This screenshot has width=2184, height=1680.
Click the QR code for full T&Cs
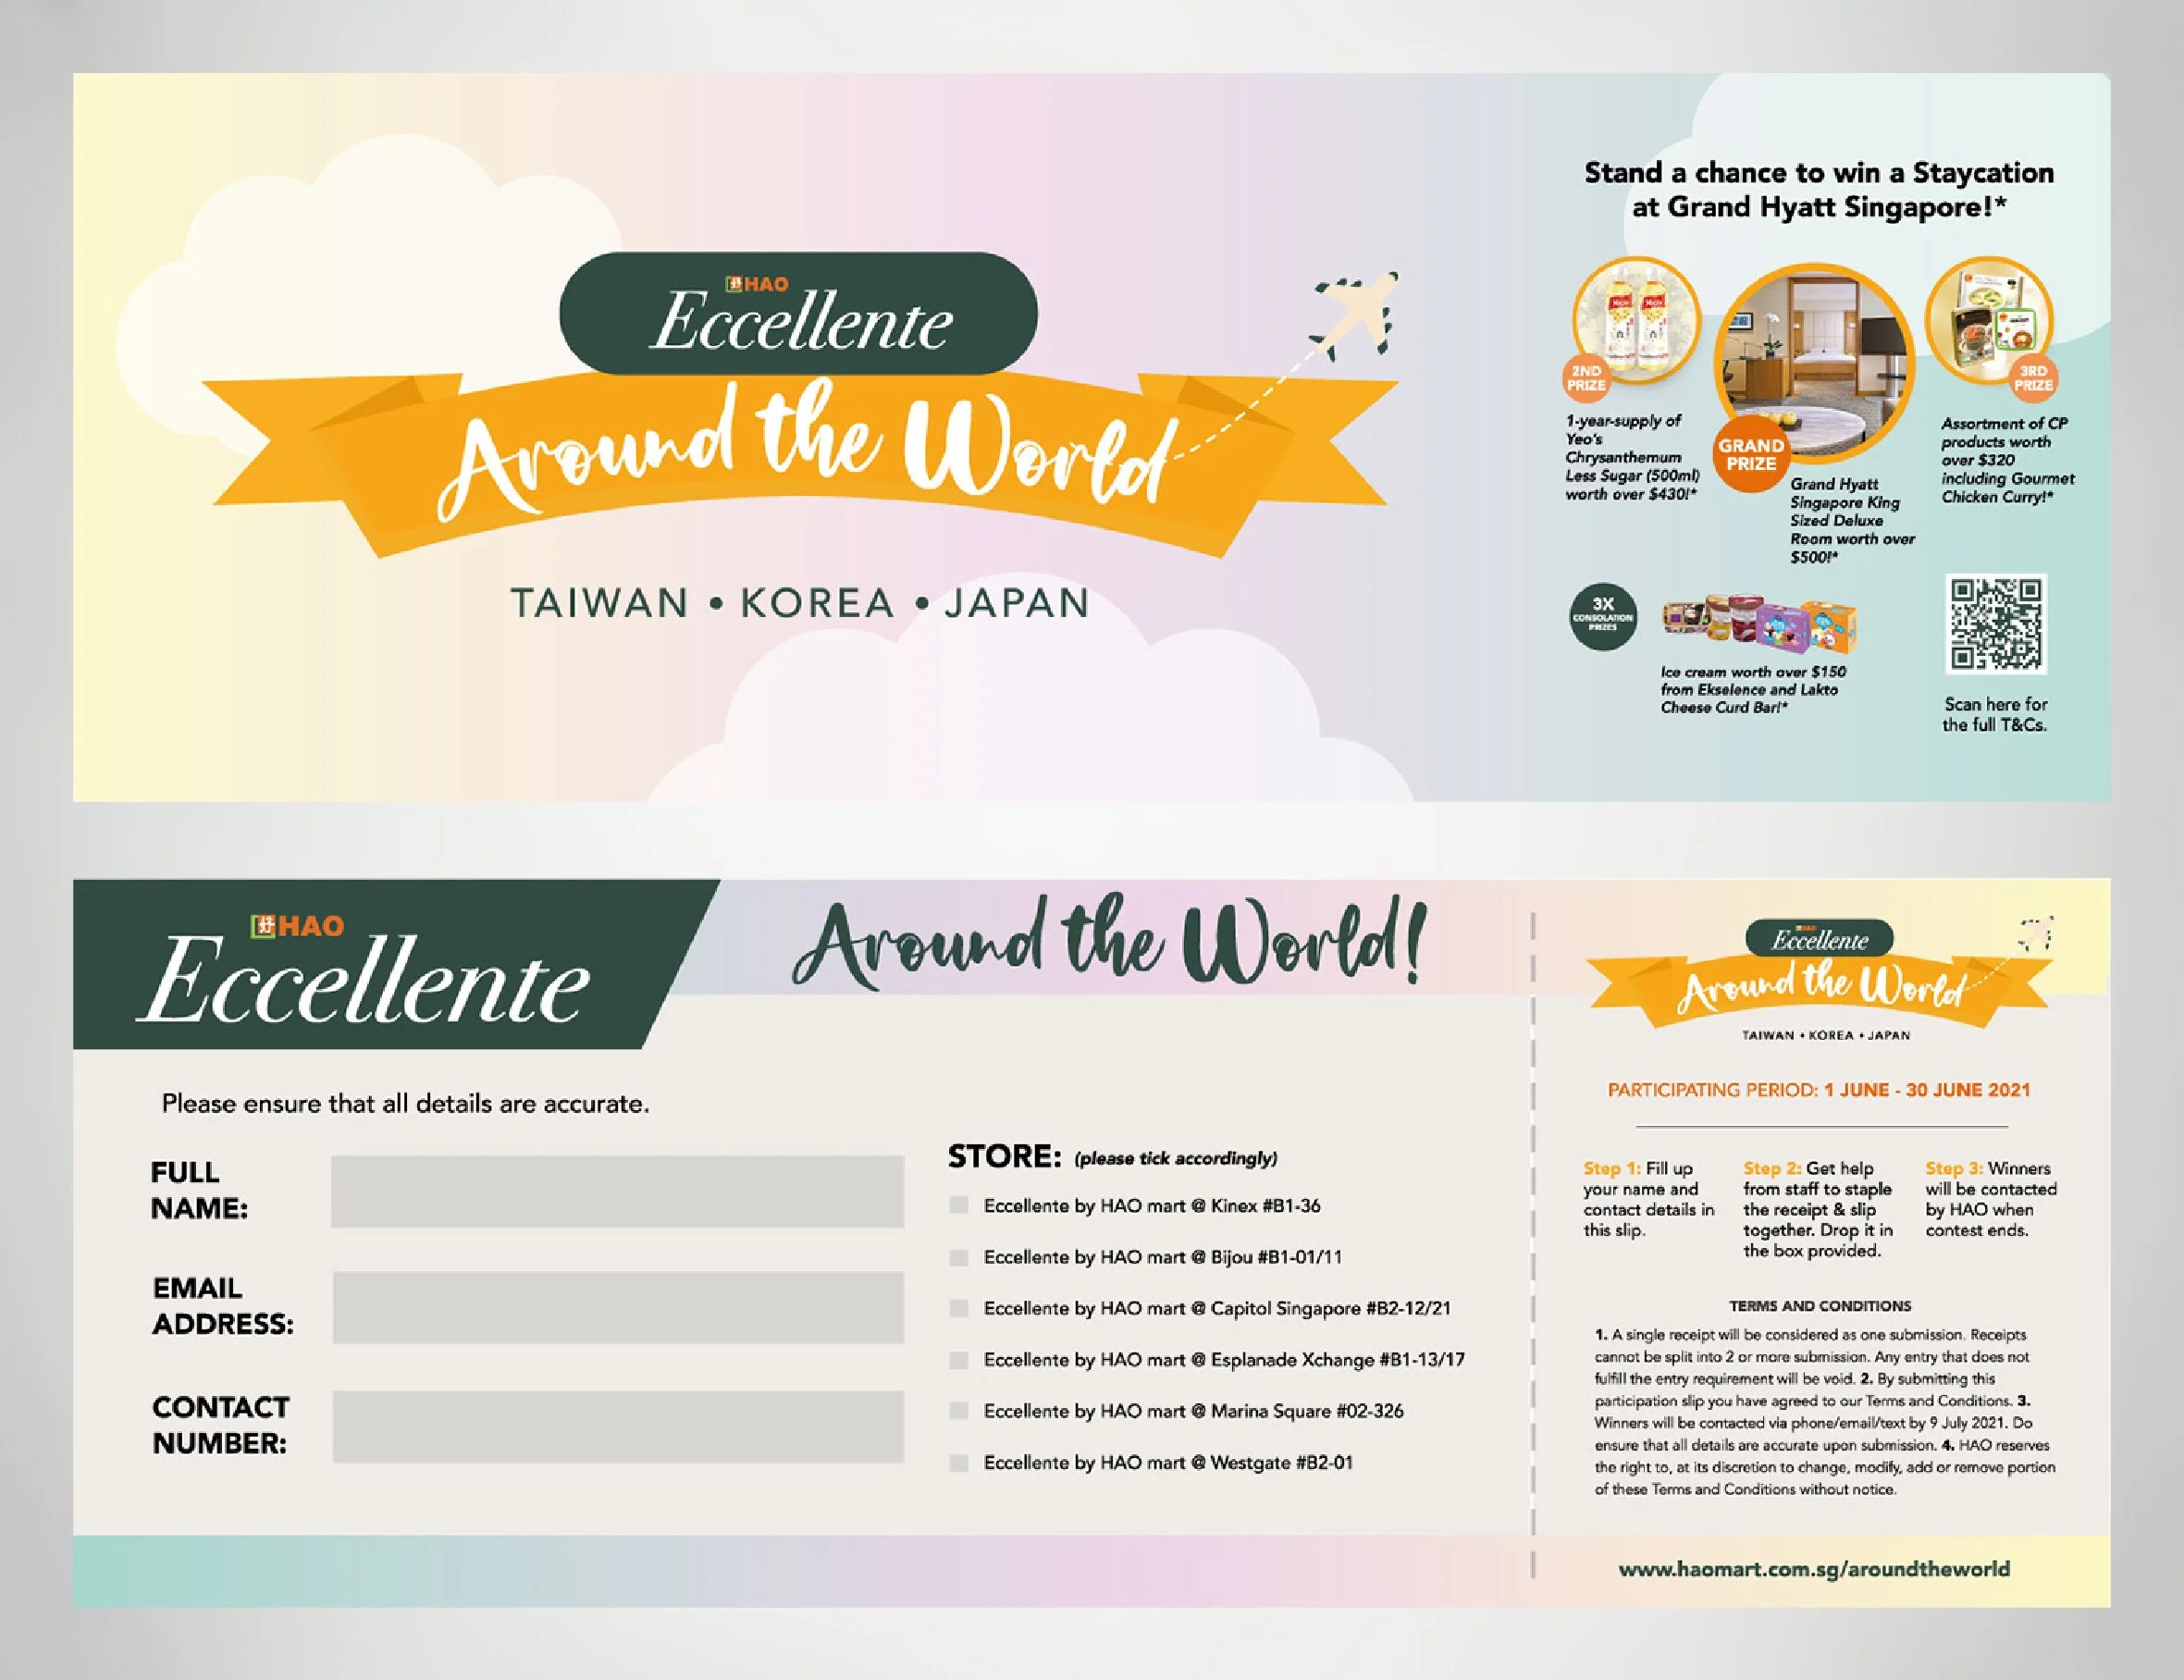pos(1996,623)
